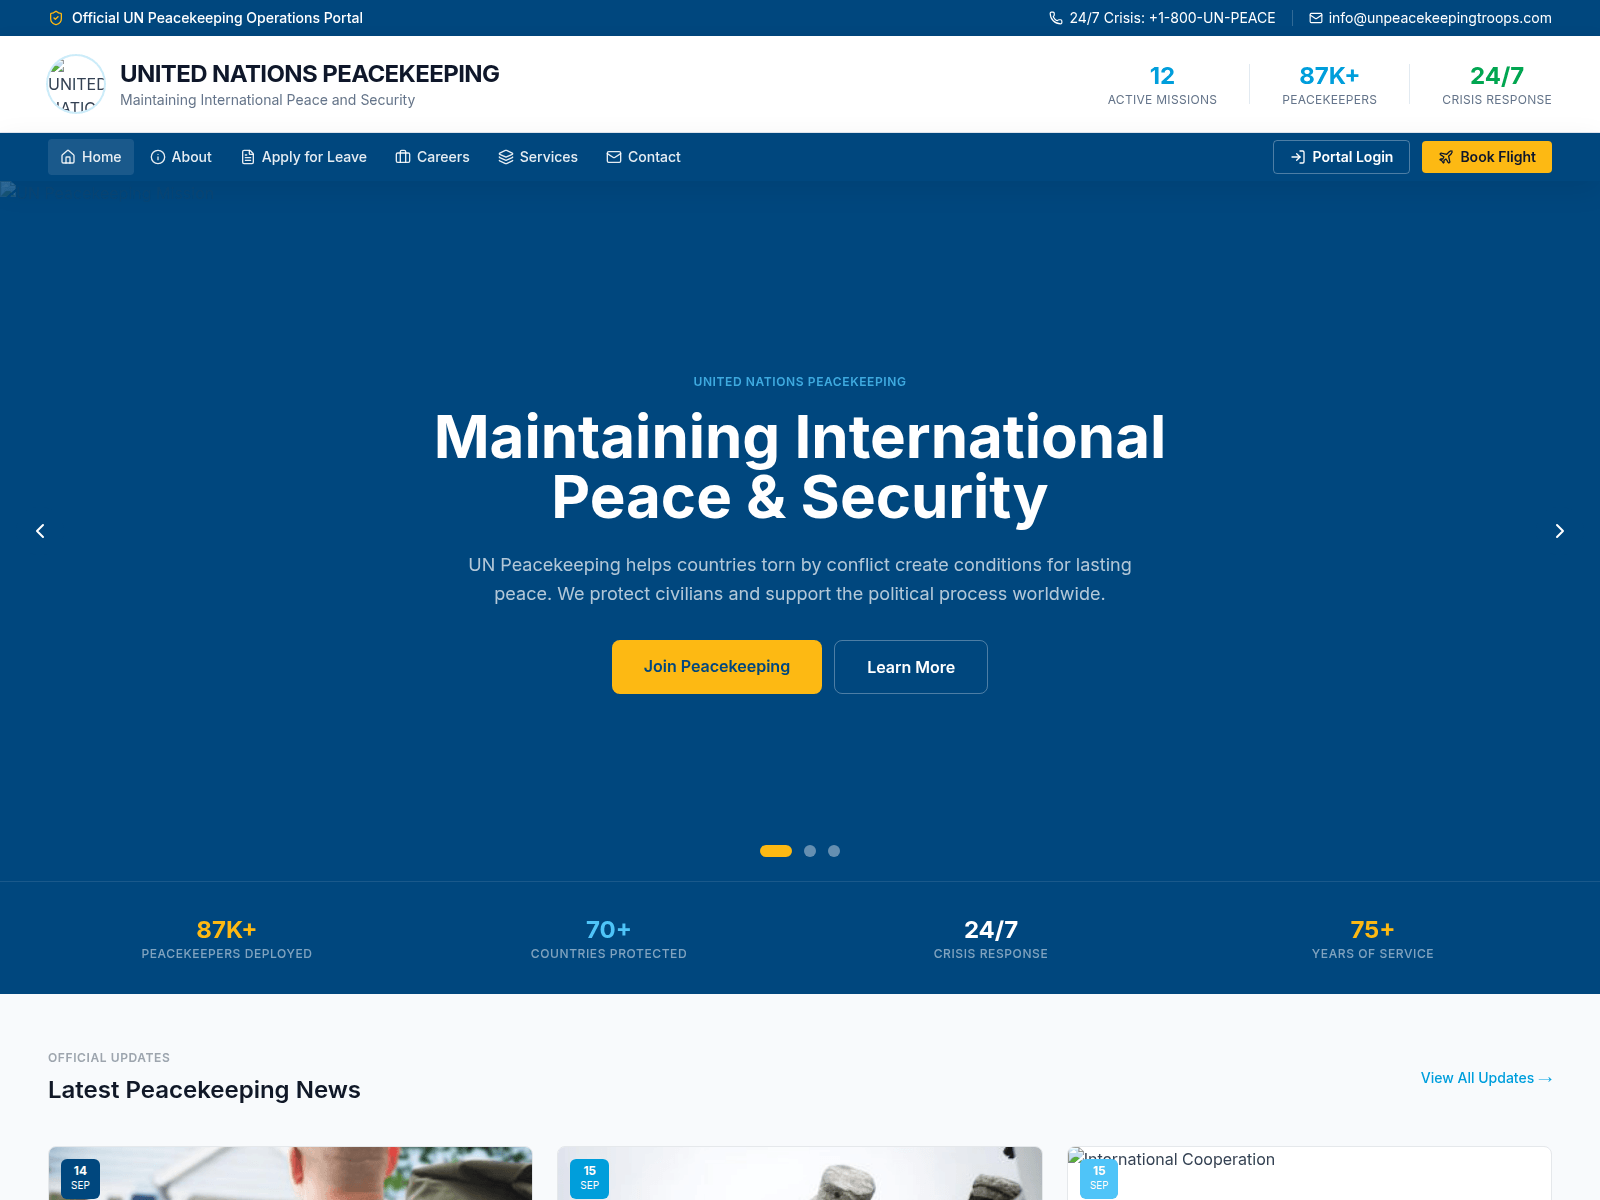The image size is (1600, 1200).
Task: Select the second carousel dot
Action: (x=810, y=851)
